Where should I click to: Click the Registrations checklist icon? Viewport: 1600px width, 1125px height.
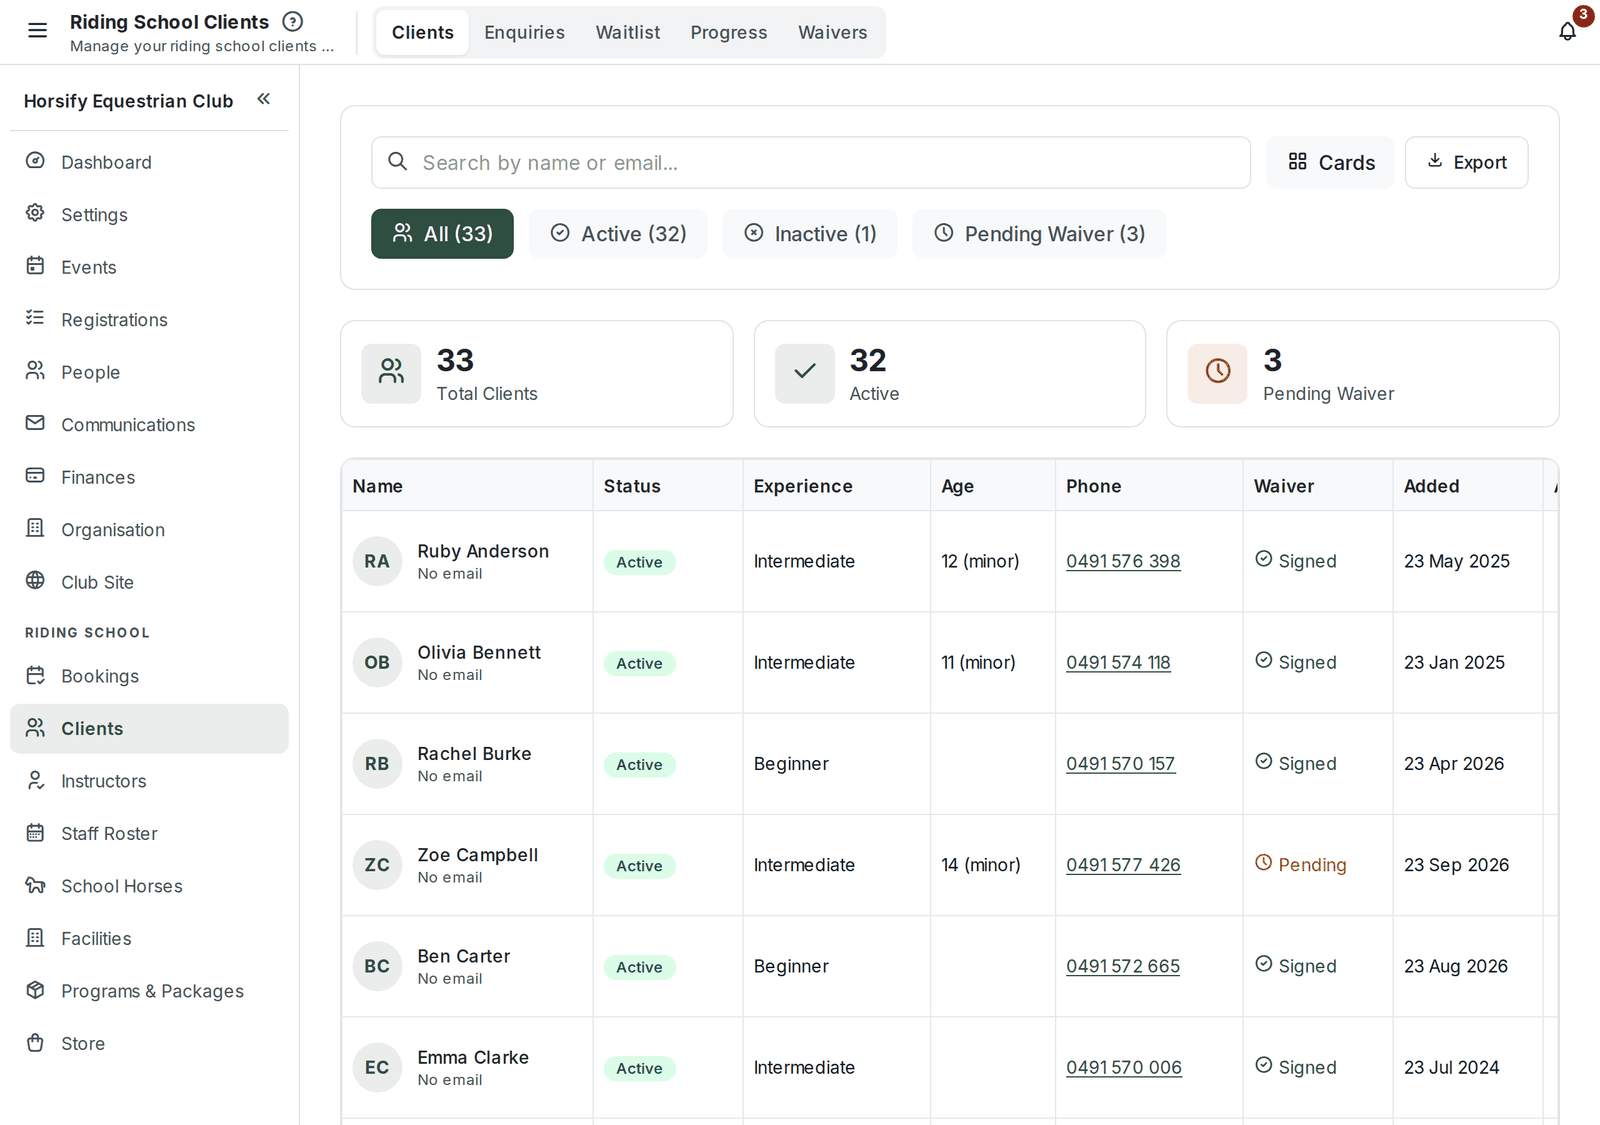pos(35,318)
